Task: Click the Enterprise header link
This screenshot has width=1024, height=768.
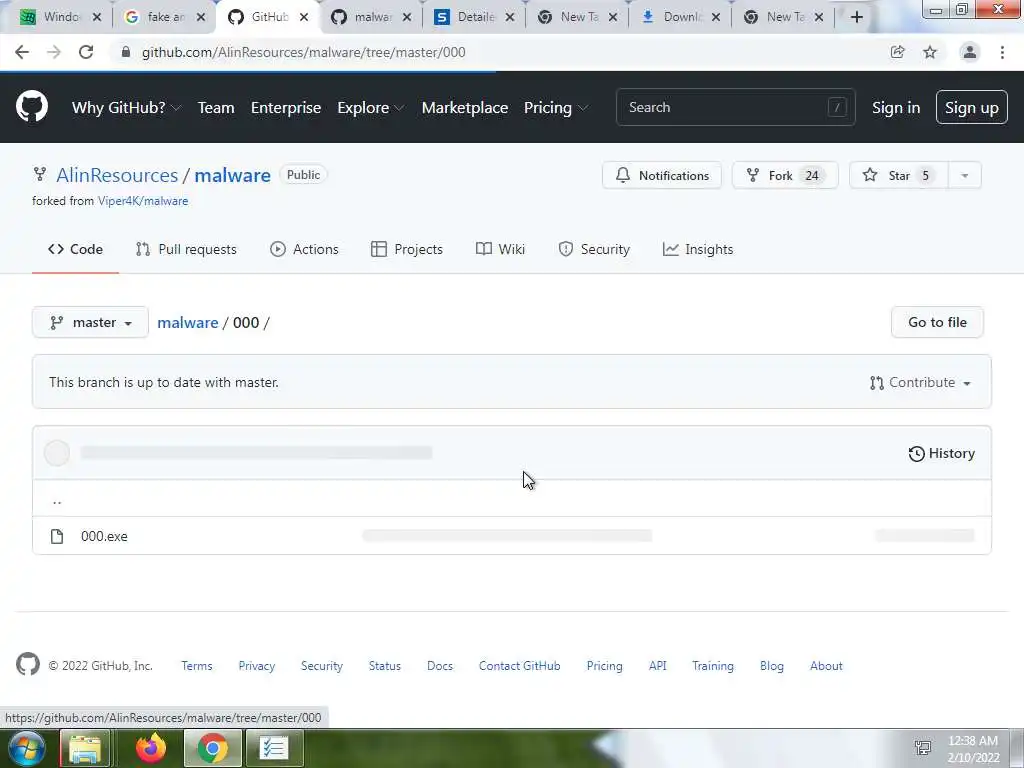Action: click(286, 108)
